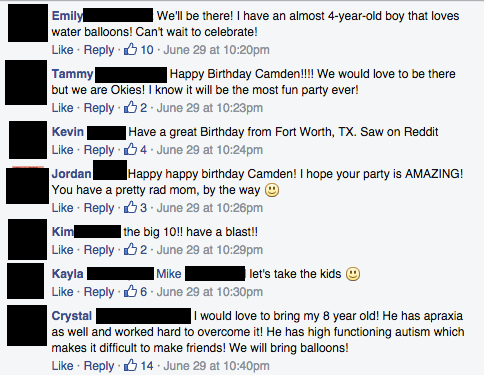Viewport: 484px width, 375px height.
Task: Open June 29 at 10:40pm timestamp
Action: pos(216,366)
